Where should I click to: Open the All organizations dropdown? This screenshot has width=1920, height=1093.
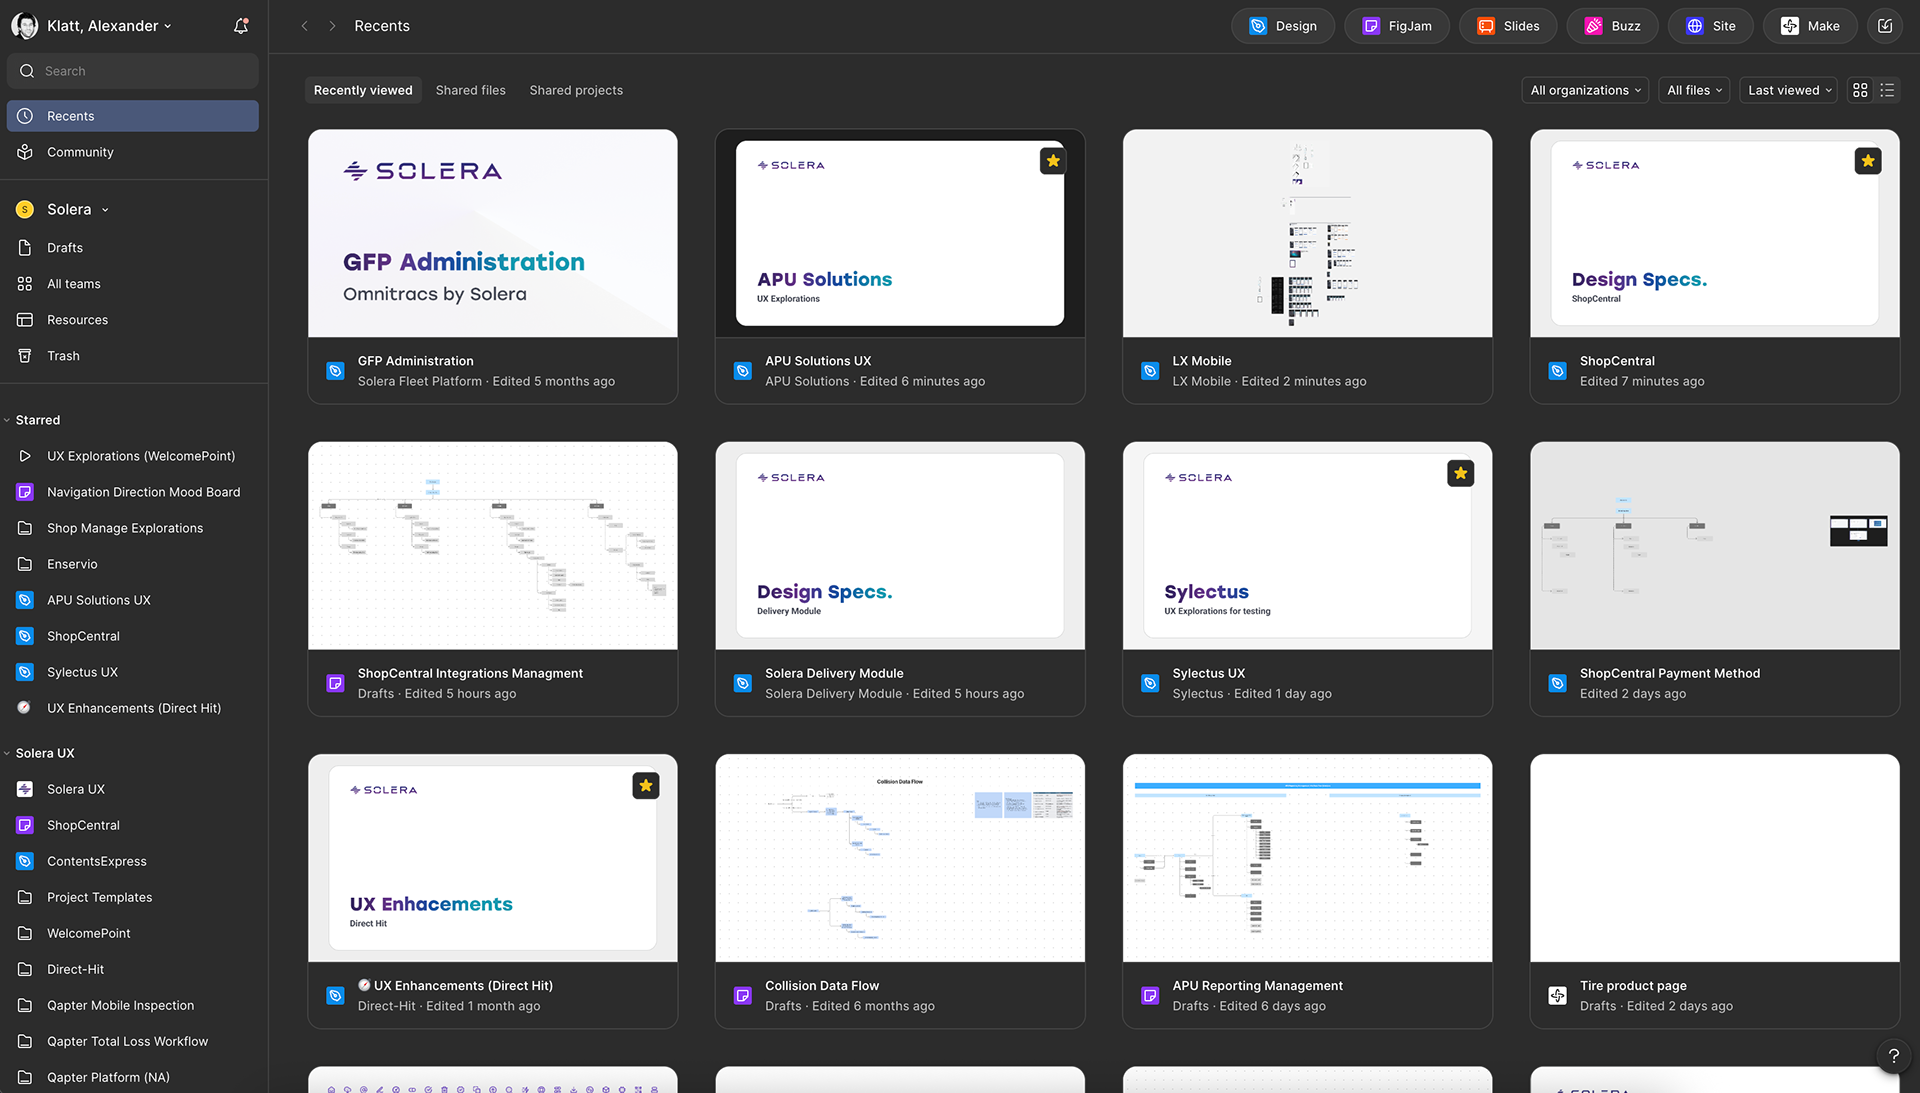click(x=1585, y=90)
